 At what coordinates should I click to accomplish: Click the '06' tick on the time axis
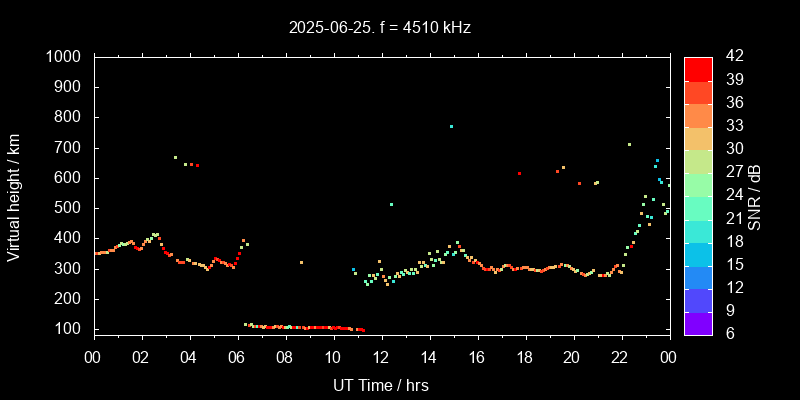[x=237, y=356]
